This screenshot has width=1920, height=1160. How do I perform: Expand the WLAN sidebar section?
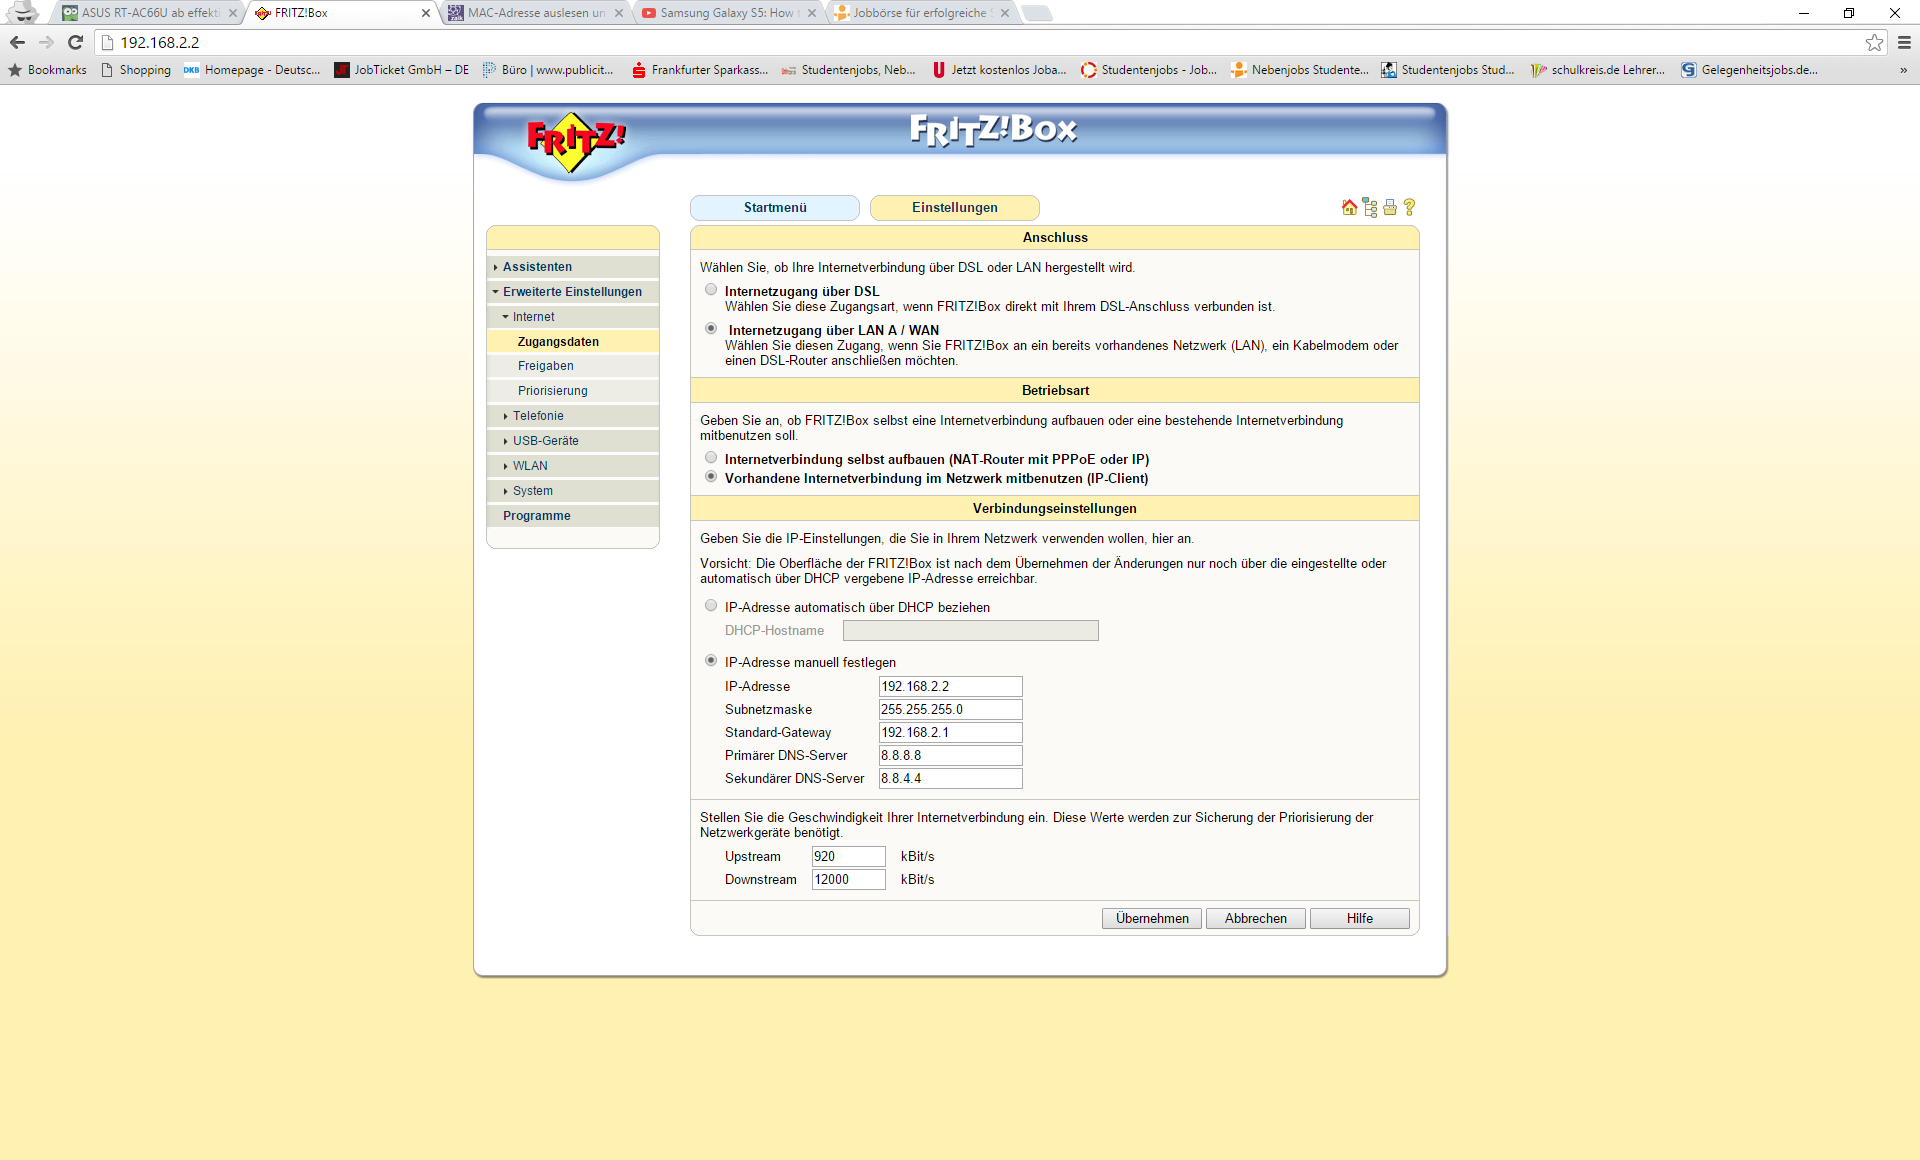click(530, 466)
